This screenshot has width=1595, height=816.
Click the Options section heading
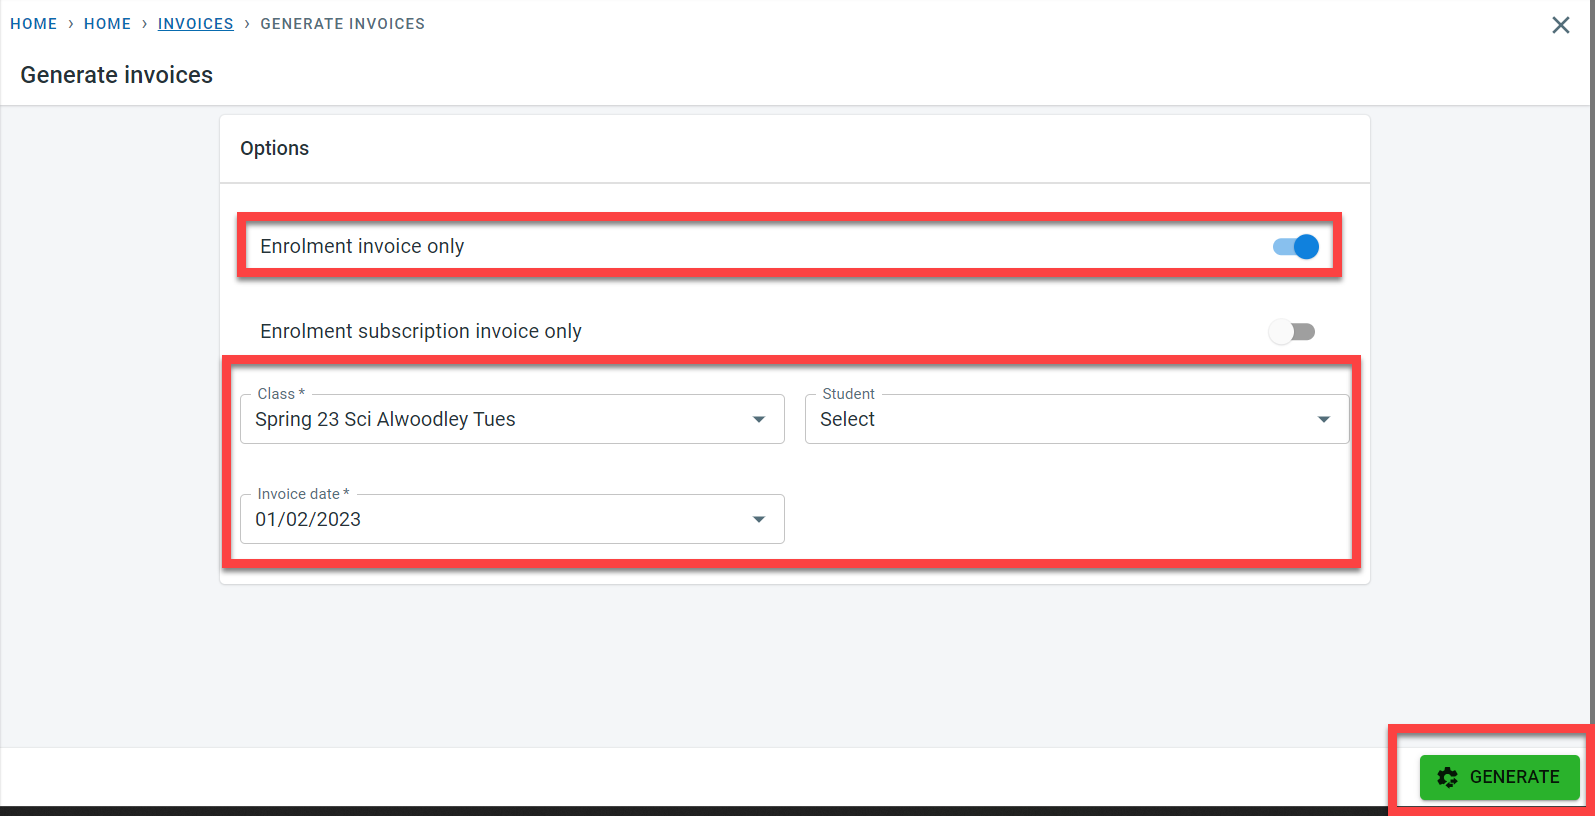pyautogui.click(x=274, y=149)
